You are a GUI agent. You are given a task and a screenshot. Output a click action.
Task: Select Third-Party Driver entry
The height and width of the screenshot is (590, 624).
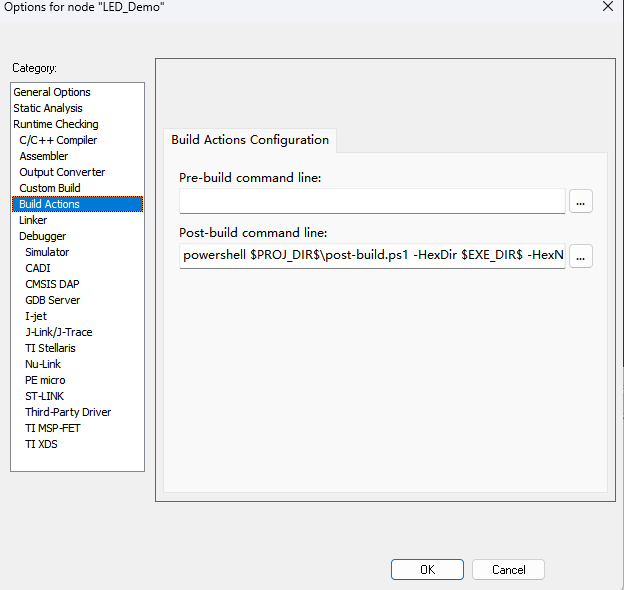coord(68,412)
